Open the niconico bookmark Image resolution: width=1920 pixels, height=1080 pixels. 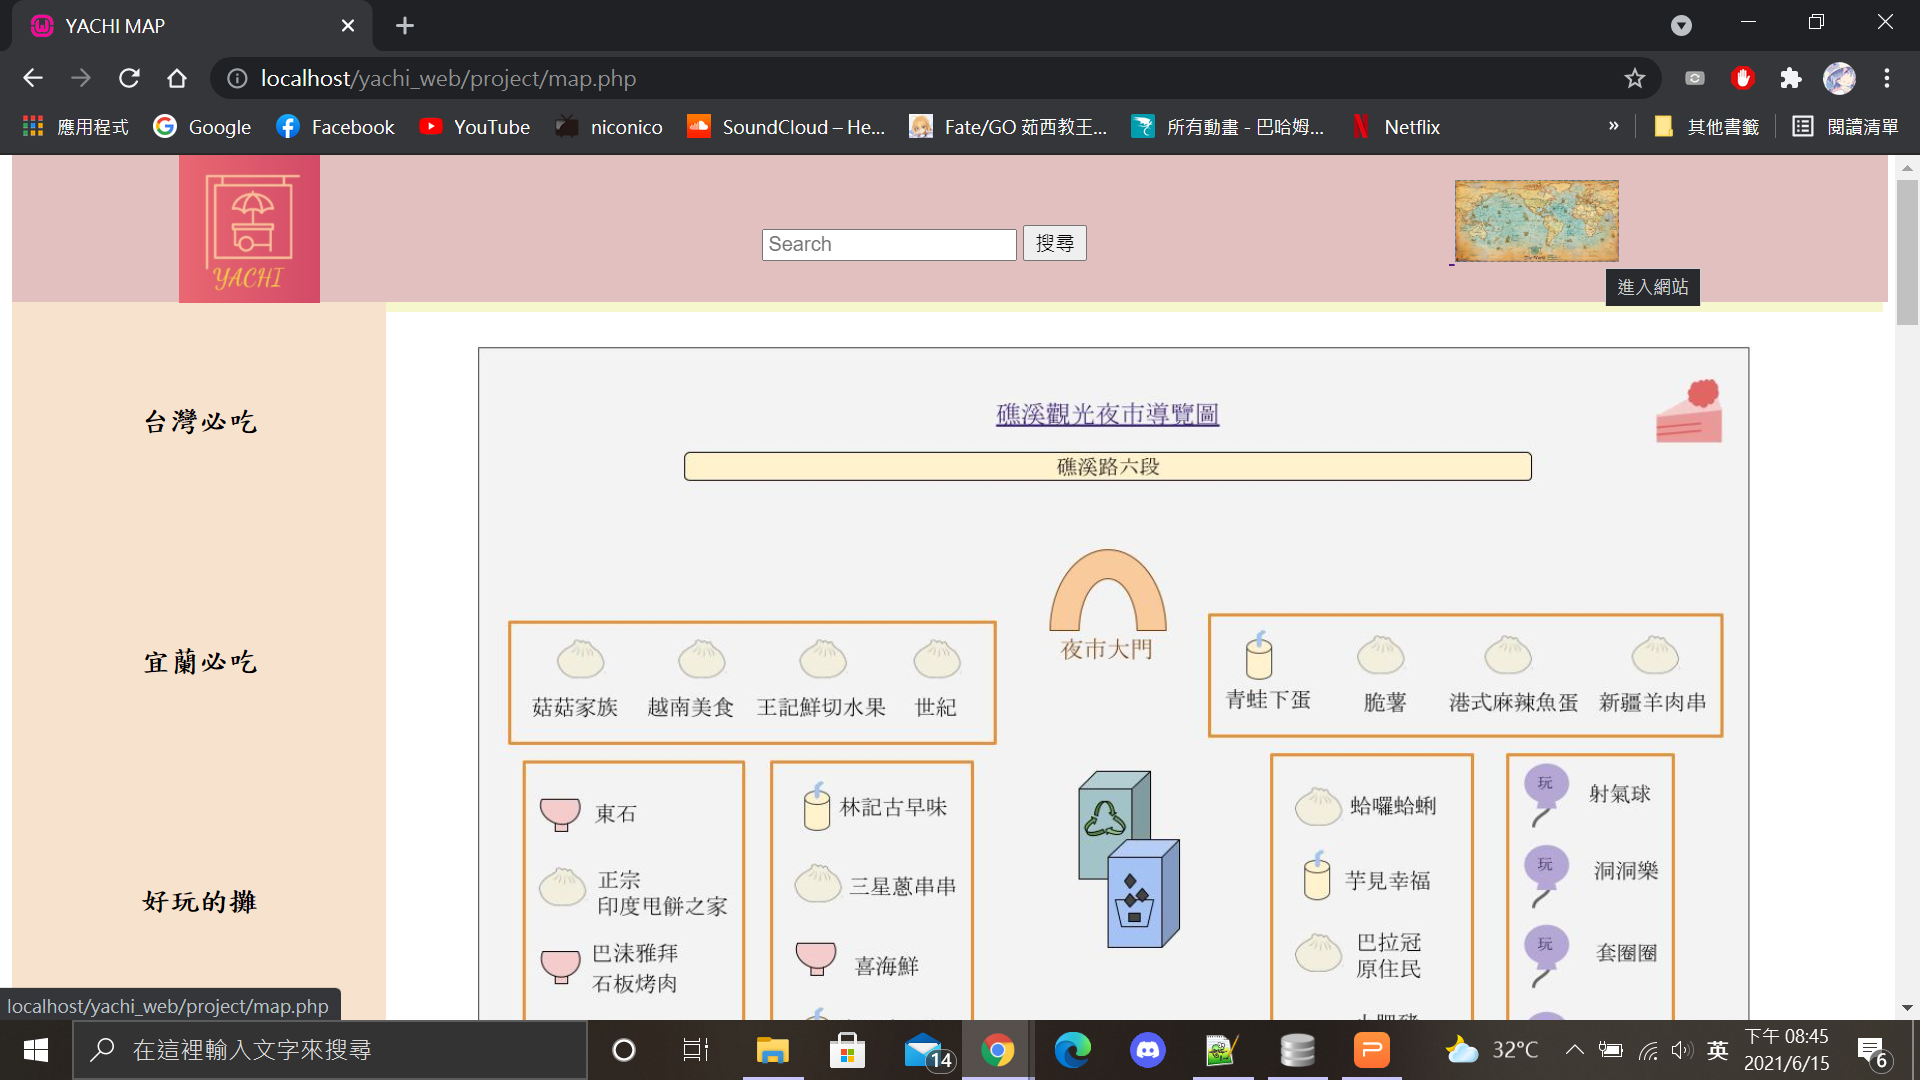[x=609, y=127]
